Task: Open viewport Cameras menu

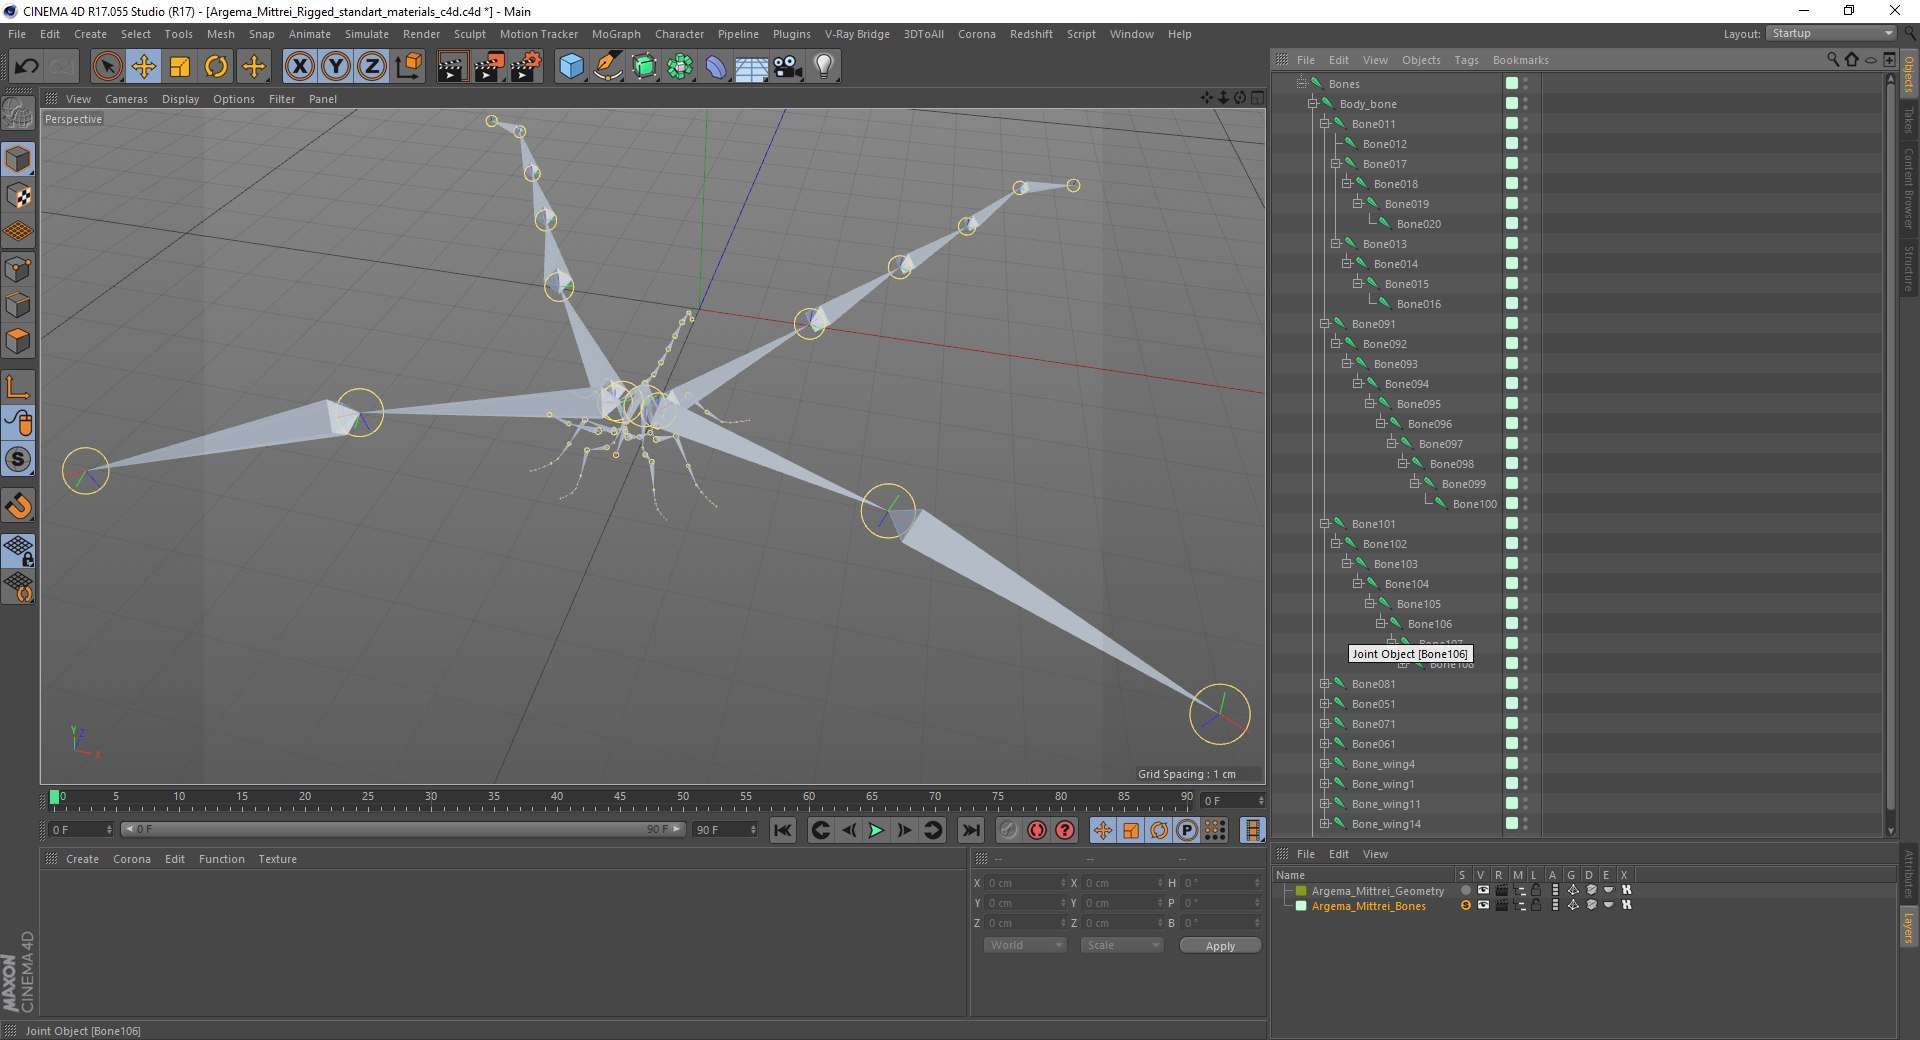Action: tap(126, 99)
